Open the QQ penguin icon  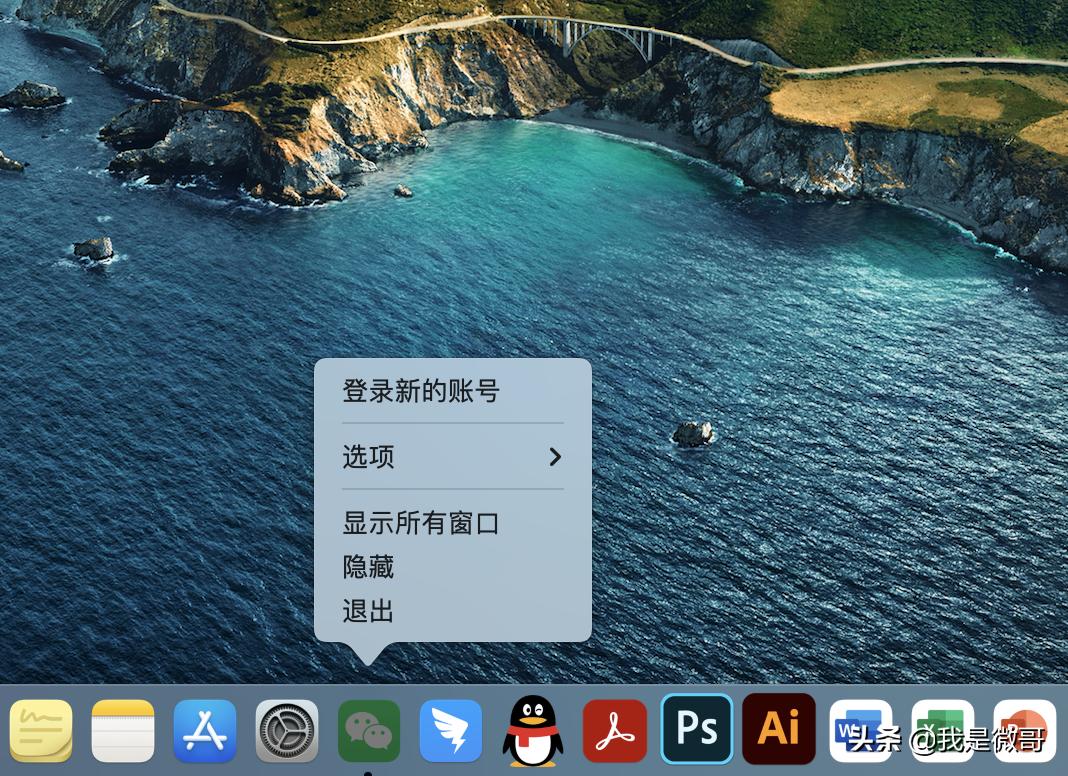[533, 730]
